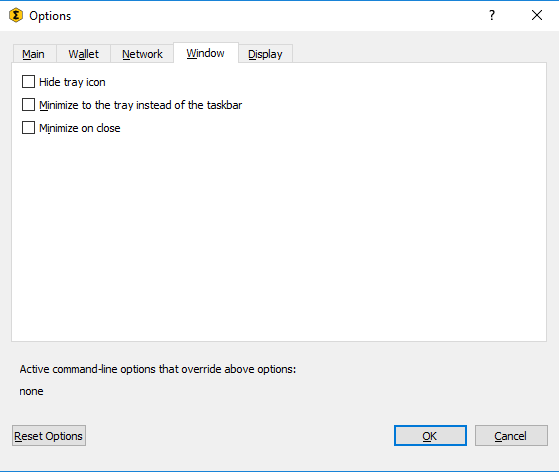Go to the Display tab

click(x=265, y=54)
